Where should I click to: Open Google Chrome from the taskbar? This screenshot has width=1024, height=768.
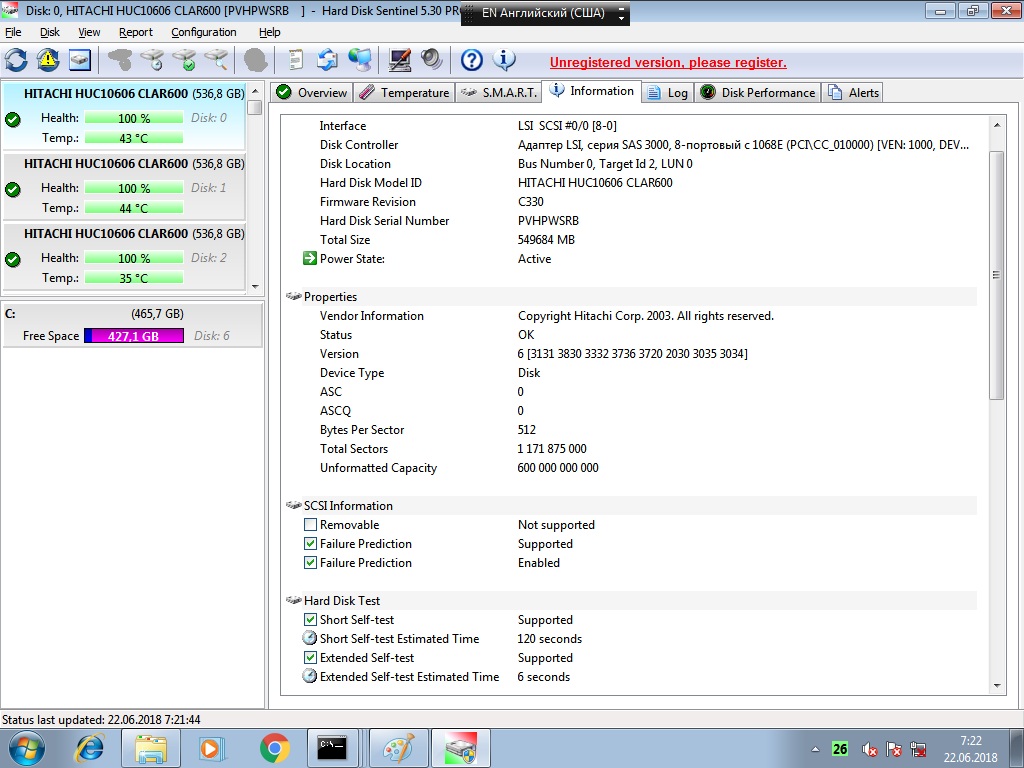[274, 748]
